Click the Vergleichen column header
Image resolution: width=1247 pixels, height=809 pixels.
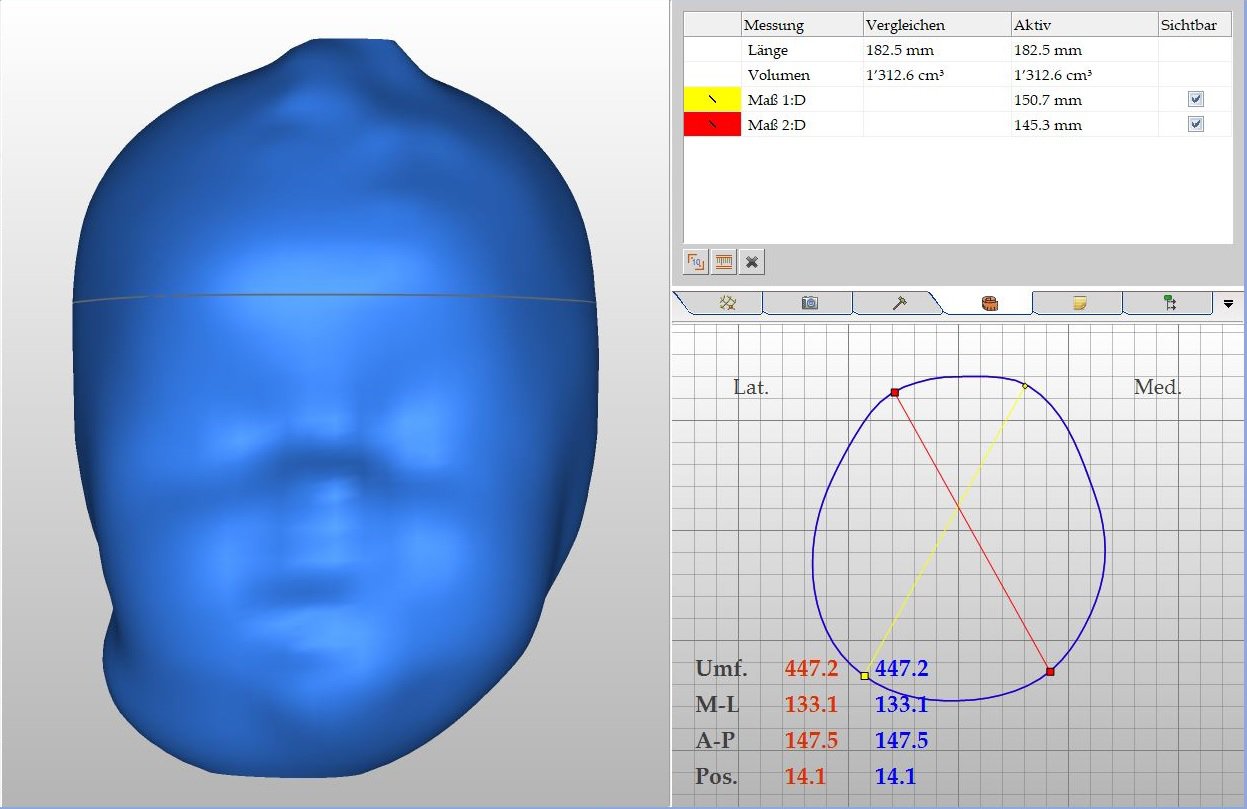[935, 25]
